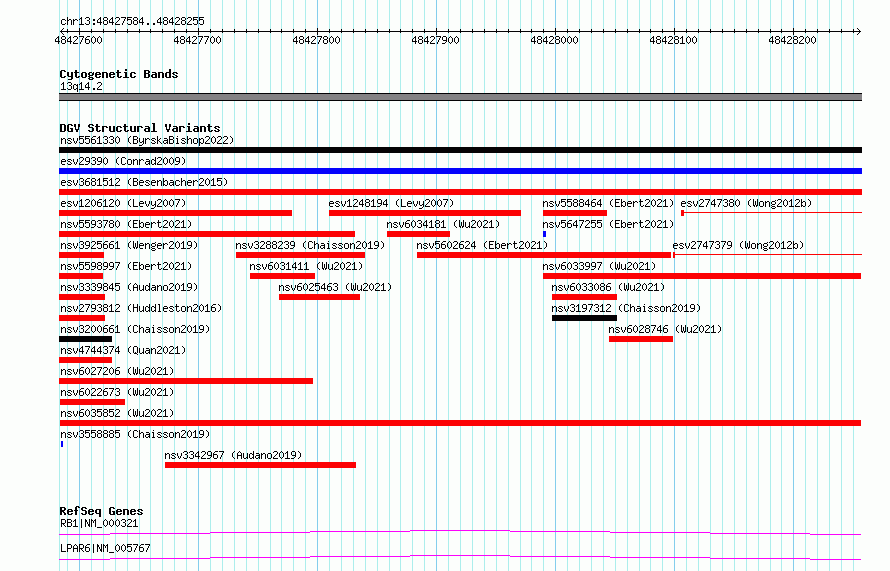890x571 pixels.
Task: Click ruler position 48427700
Action: tap(198, 40)
